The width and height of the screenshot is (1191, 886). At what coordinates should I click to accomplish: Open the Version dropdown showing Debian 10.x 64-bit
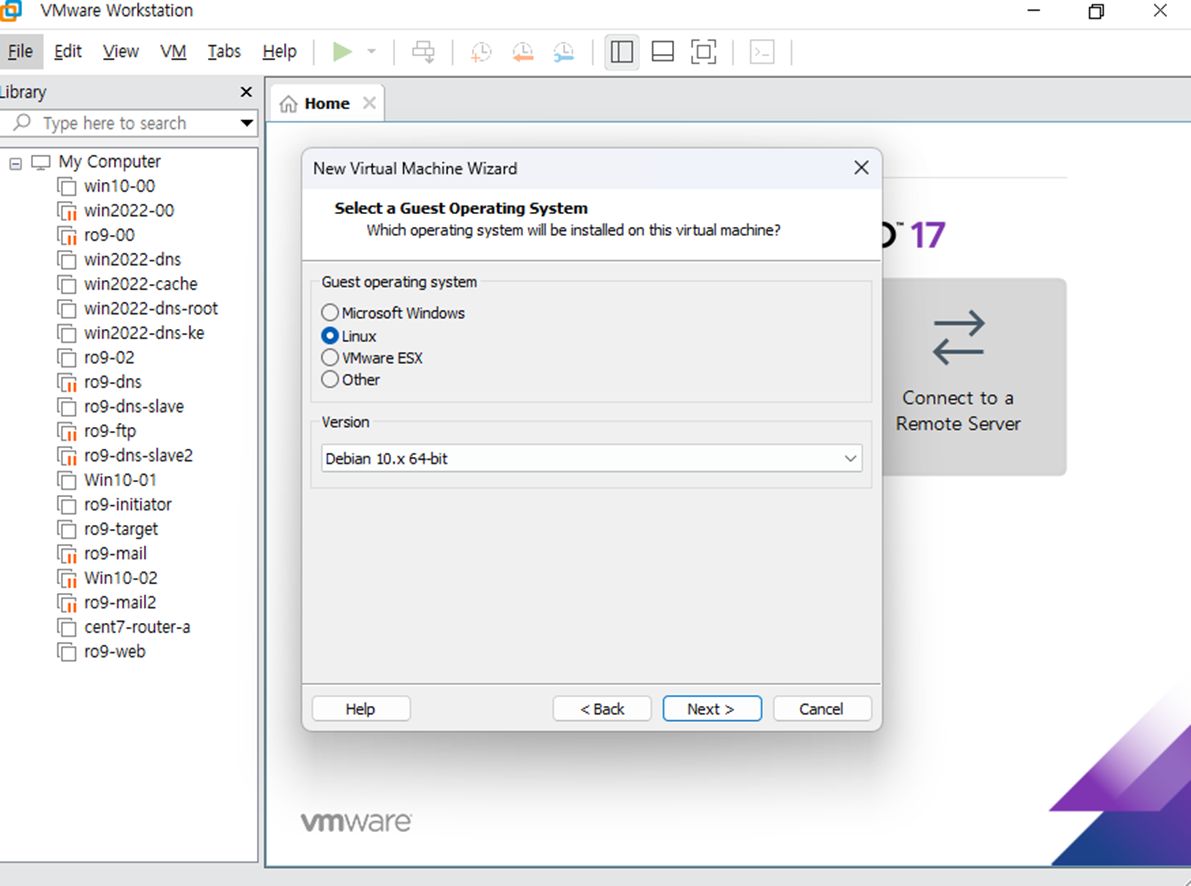click(x=592, y=458)
